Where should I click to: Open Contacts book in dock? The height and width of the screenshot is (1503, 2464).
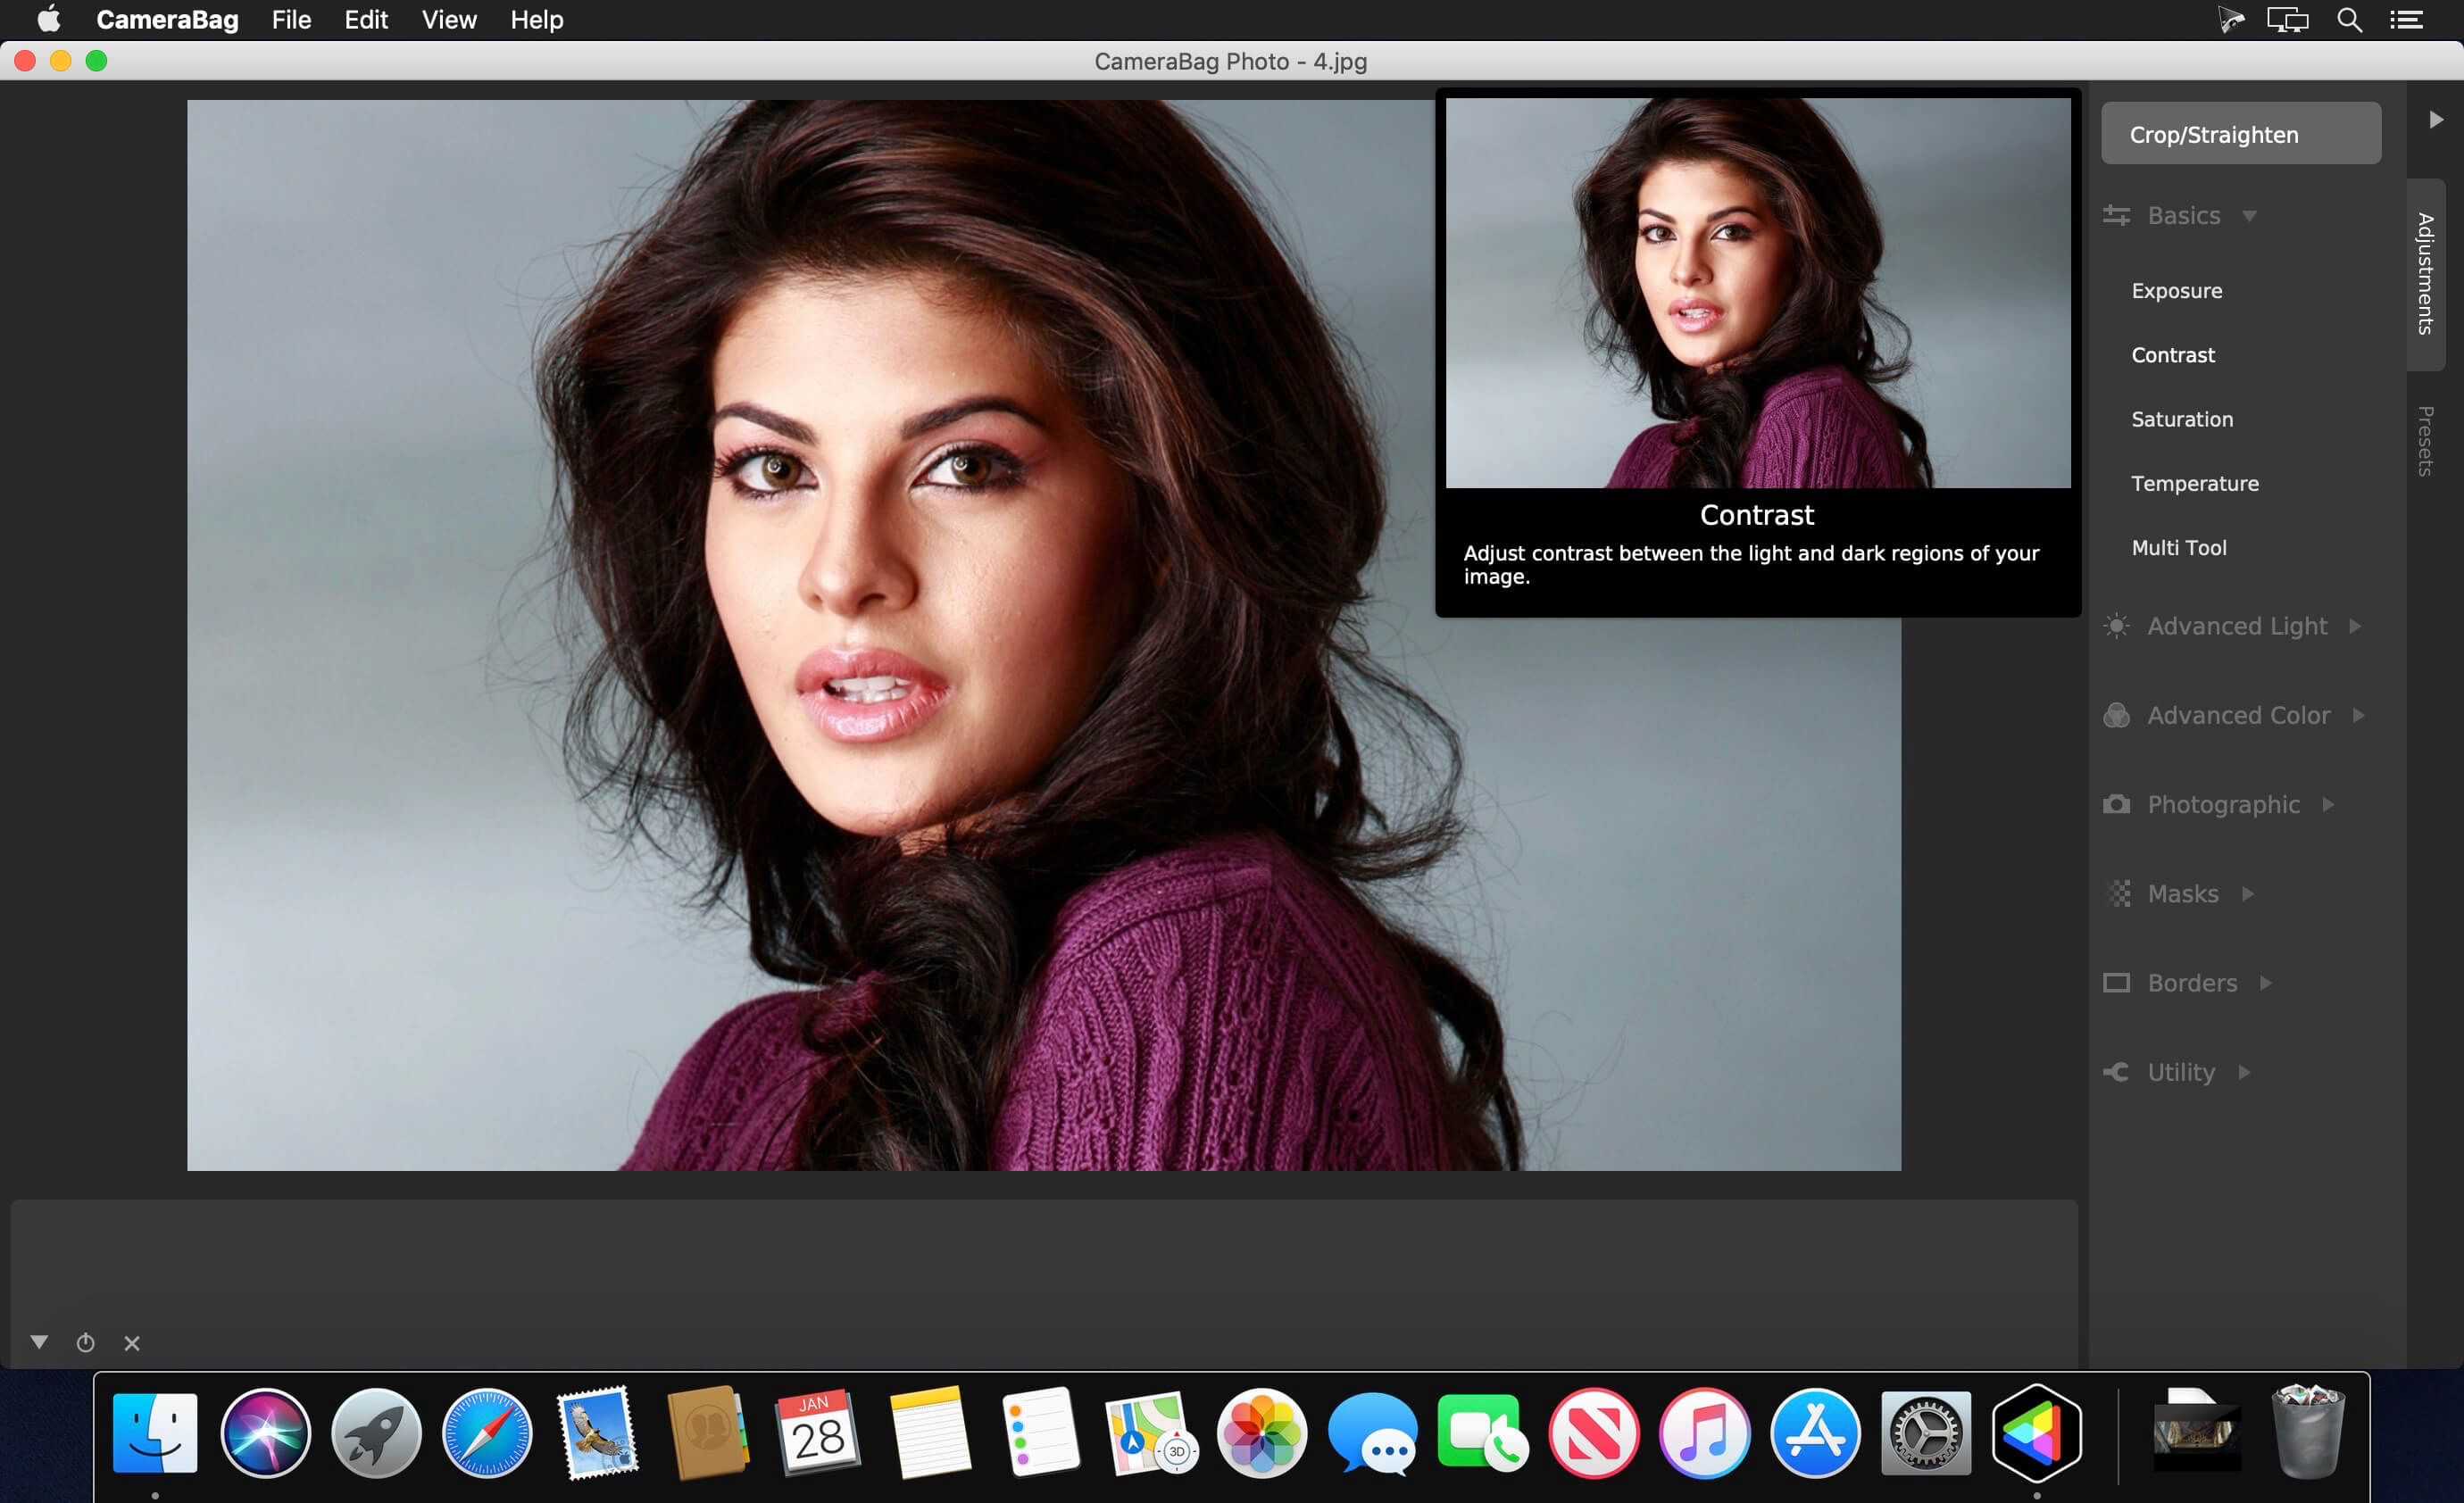(x=708, y=1432)
